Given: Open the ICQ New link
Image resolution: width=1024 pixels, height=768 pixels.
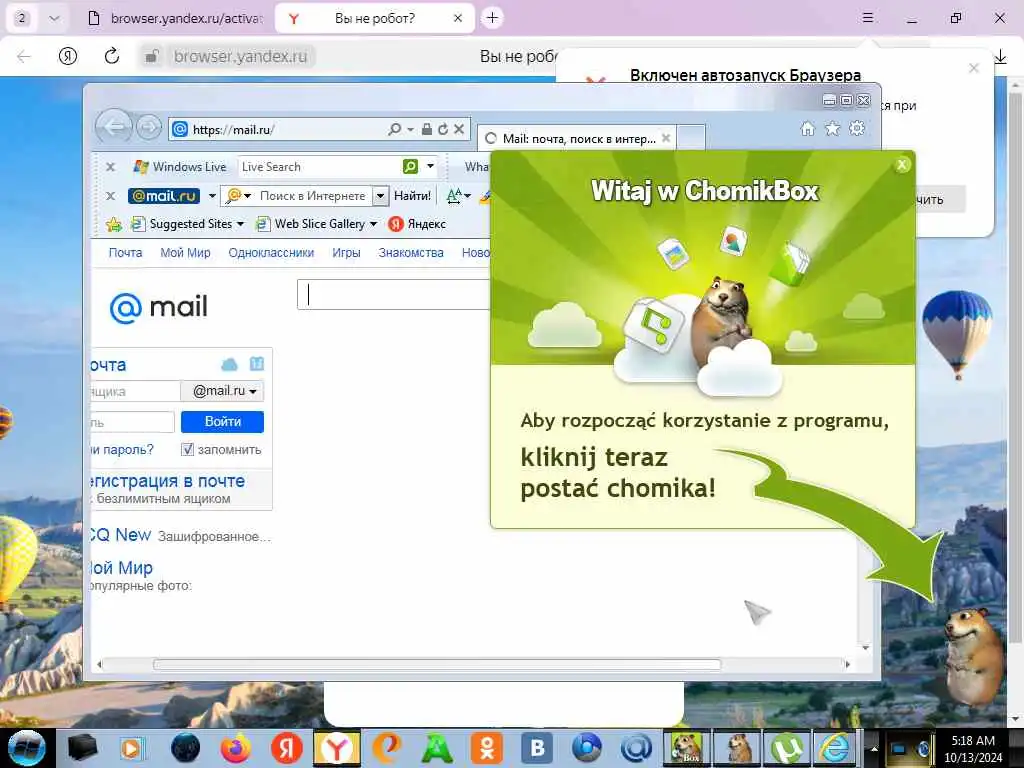Looking at the screenshot, I should [121, 535].
